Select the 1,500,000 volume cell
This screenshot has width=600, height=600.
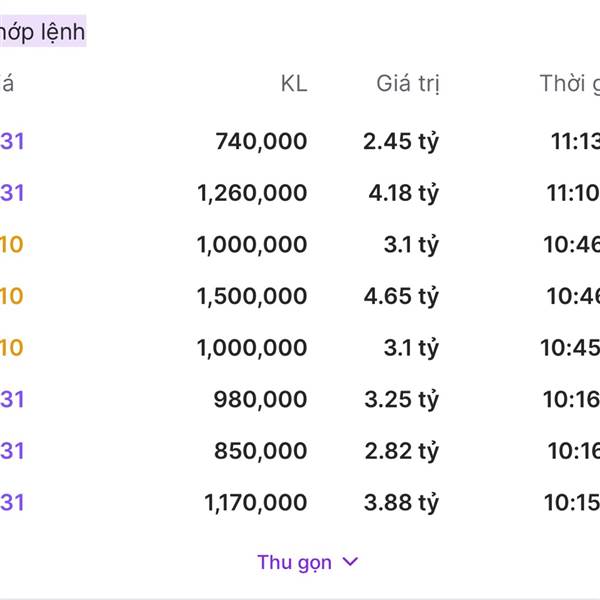coord(252,296)
